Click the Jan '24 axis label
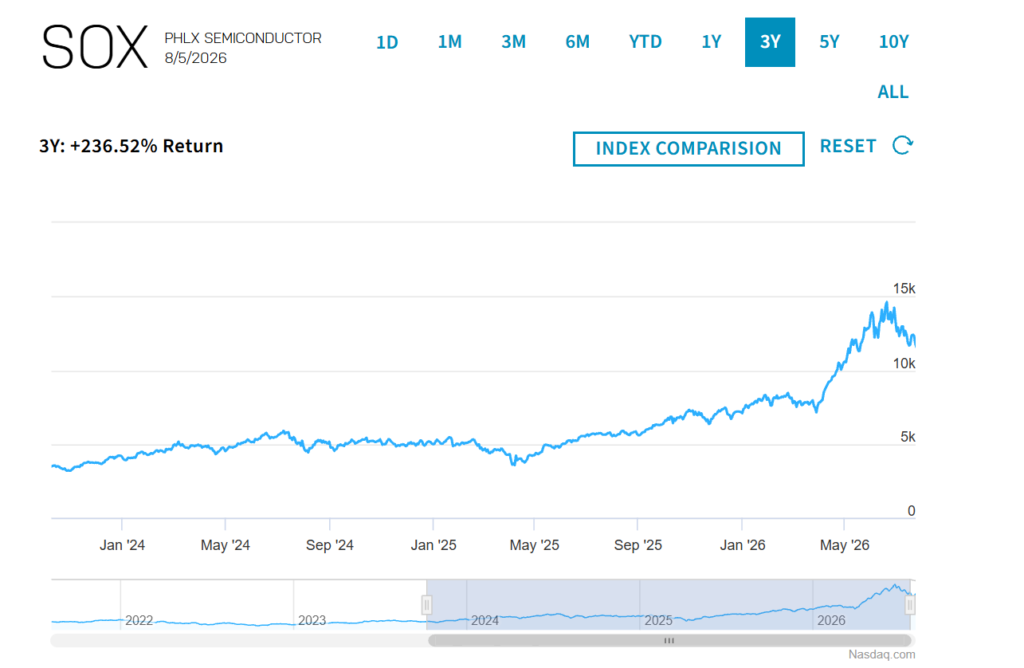Image resolution: width=1024 pixels, height=668 pixels. click(x=122, y=545)
